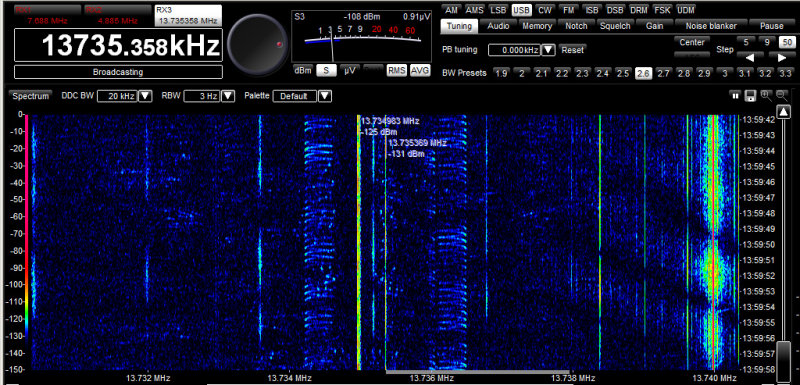Open the Palette dropdown

coord(325,96)
